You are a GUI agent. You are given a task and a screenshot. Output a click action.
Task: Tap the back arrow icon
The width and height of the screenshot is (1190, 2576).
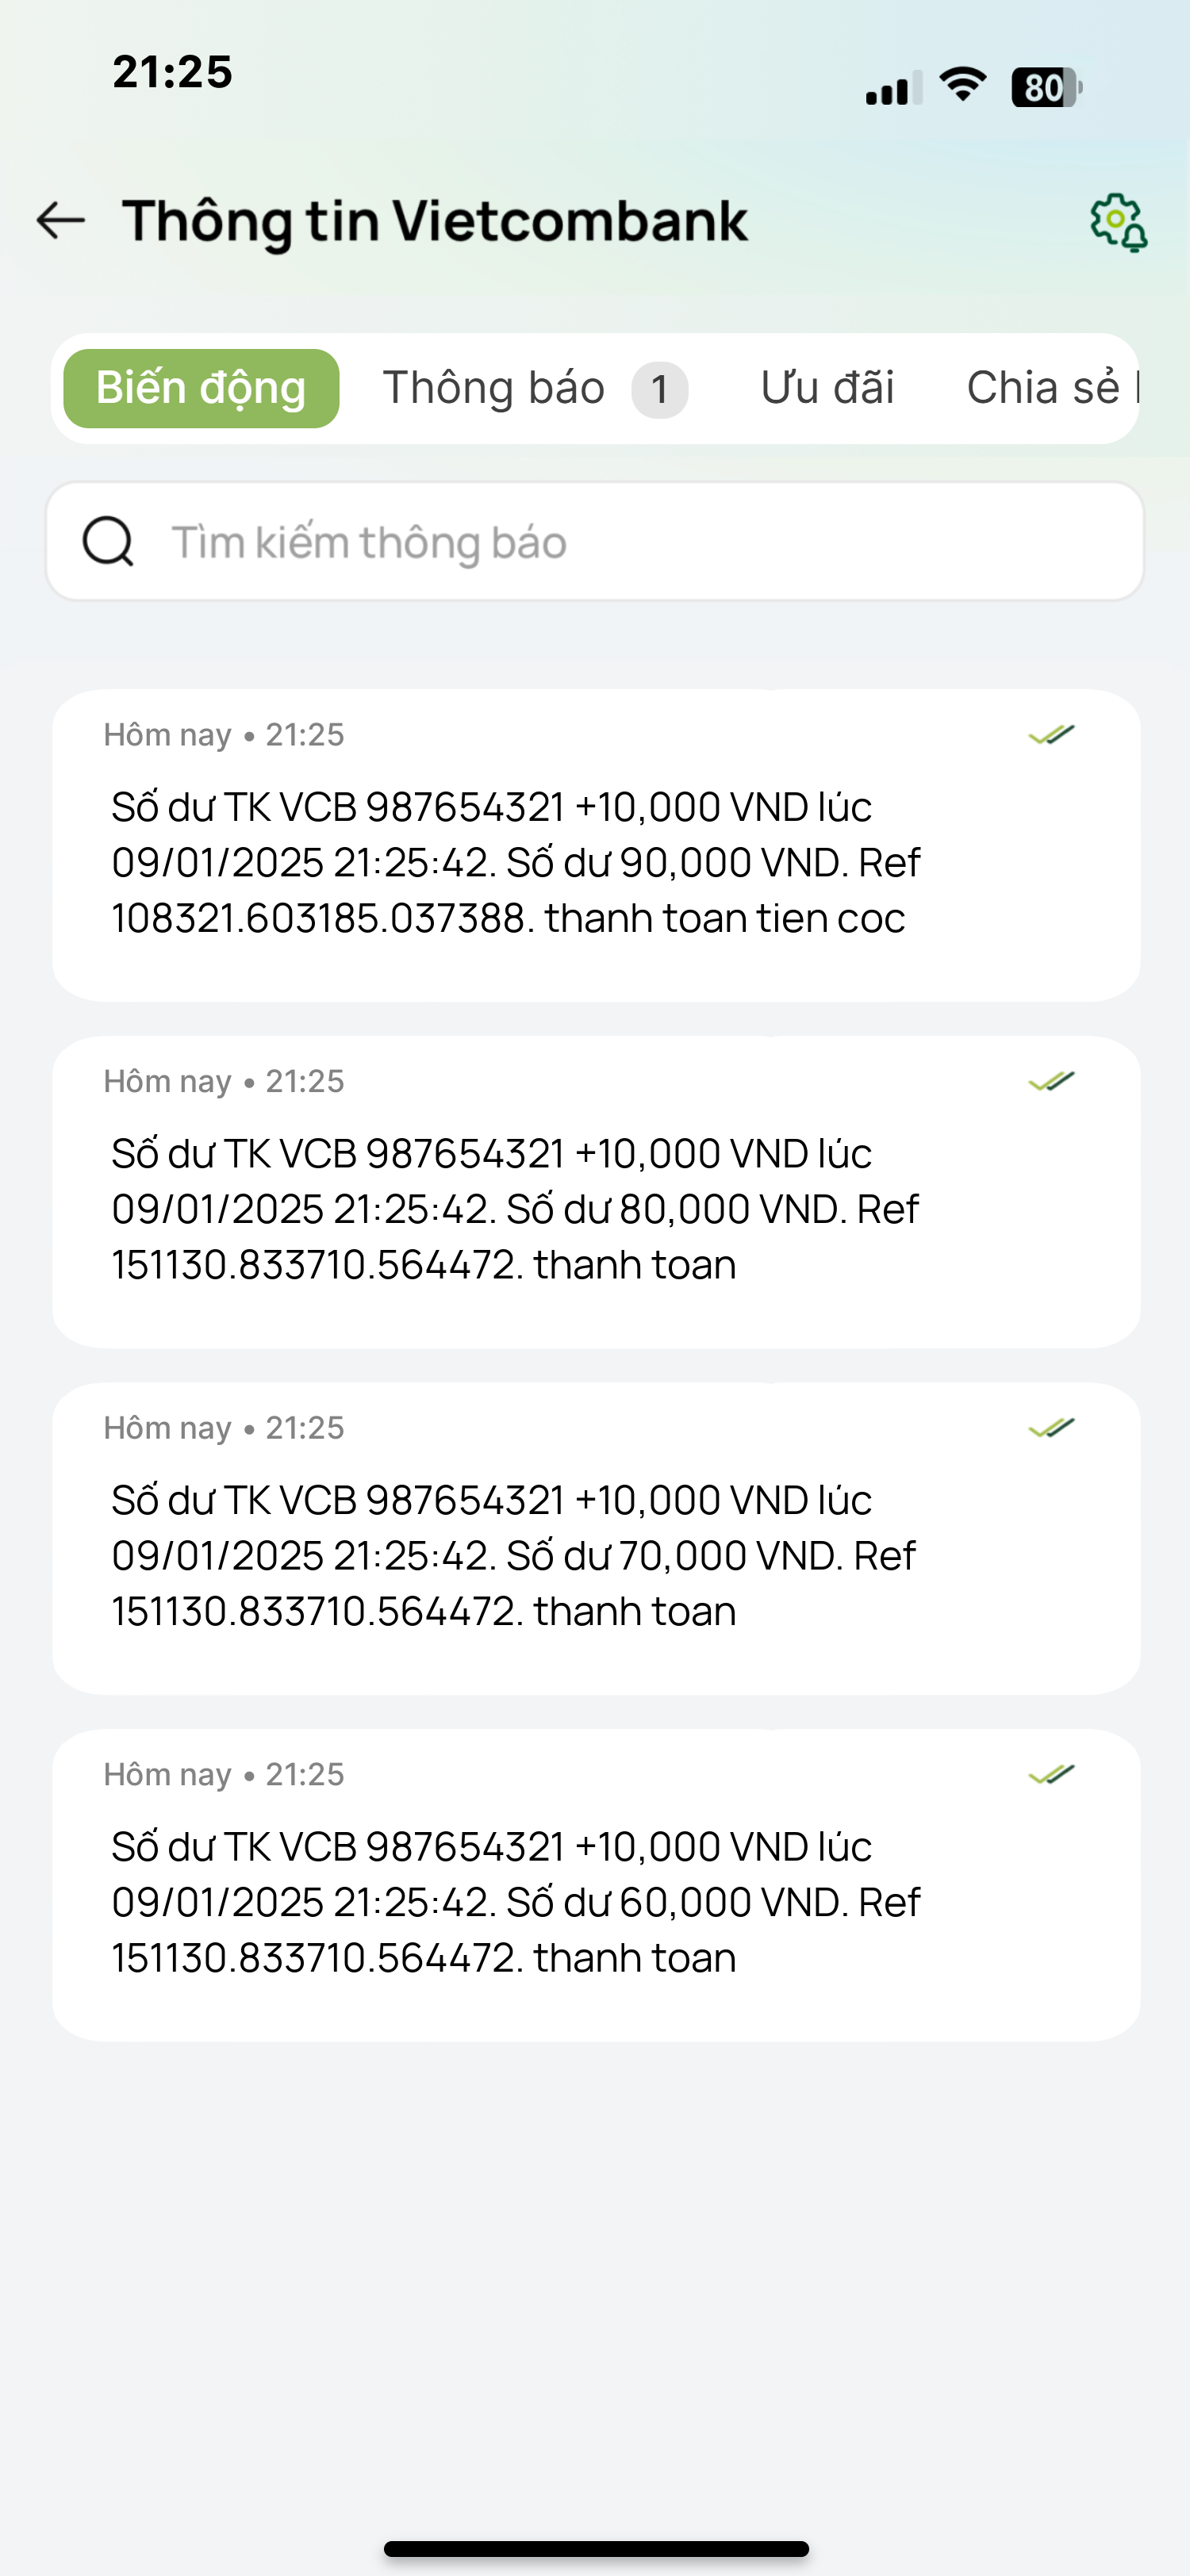tap(61, 220)
